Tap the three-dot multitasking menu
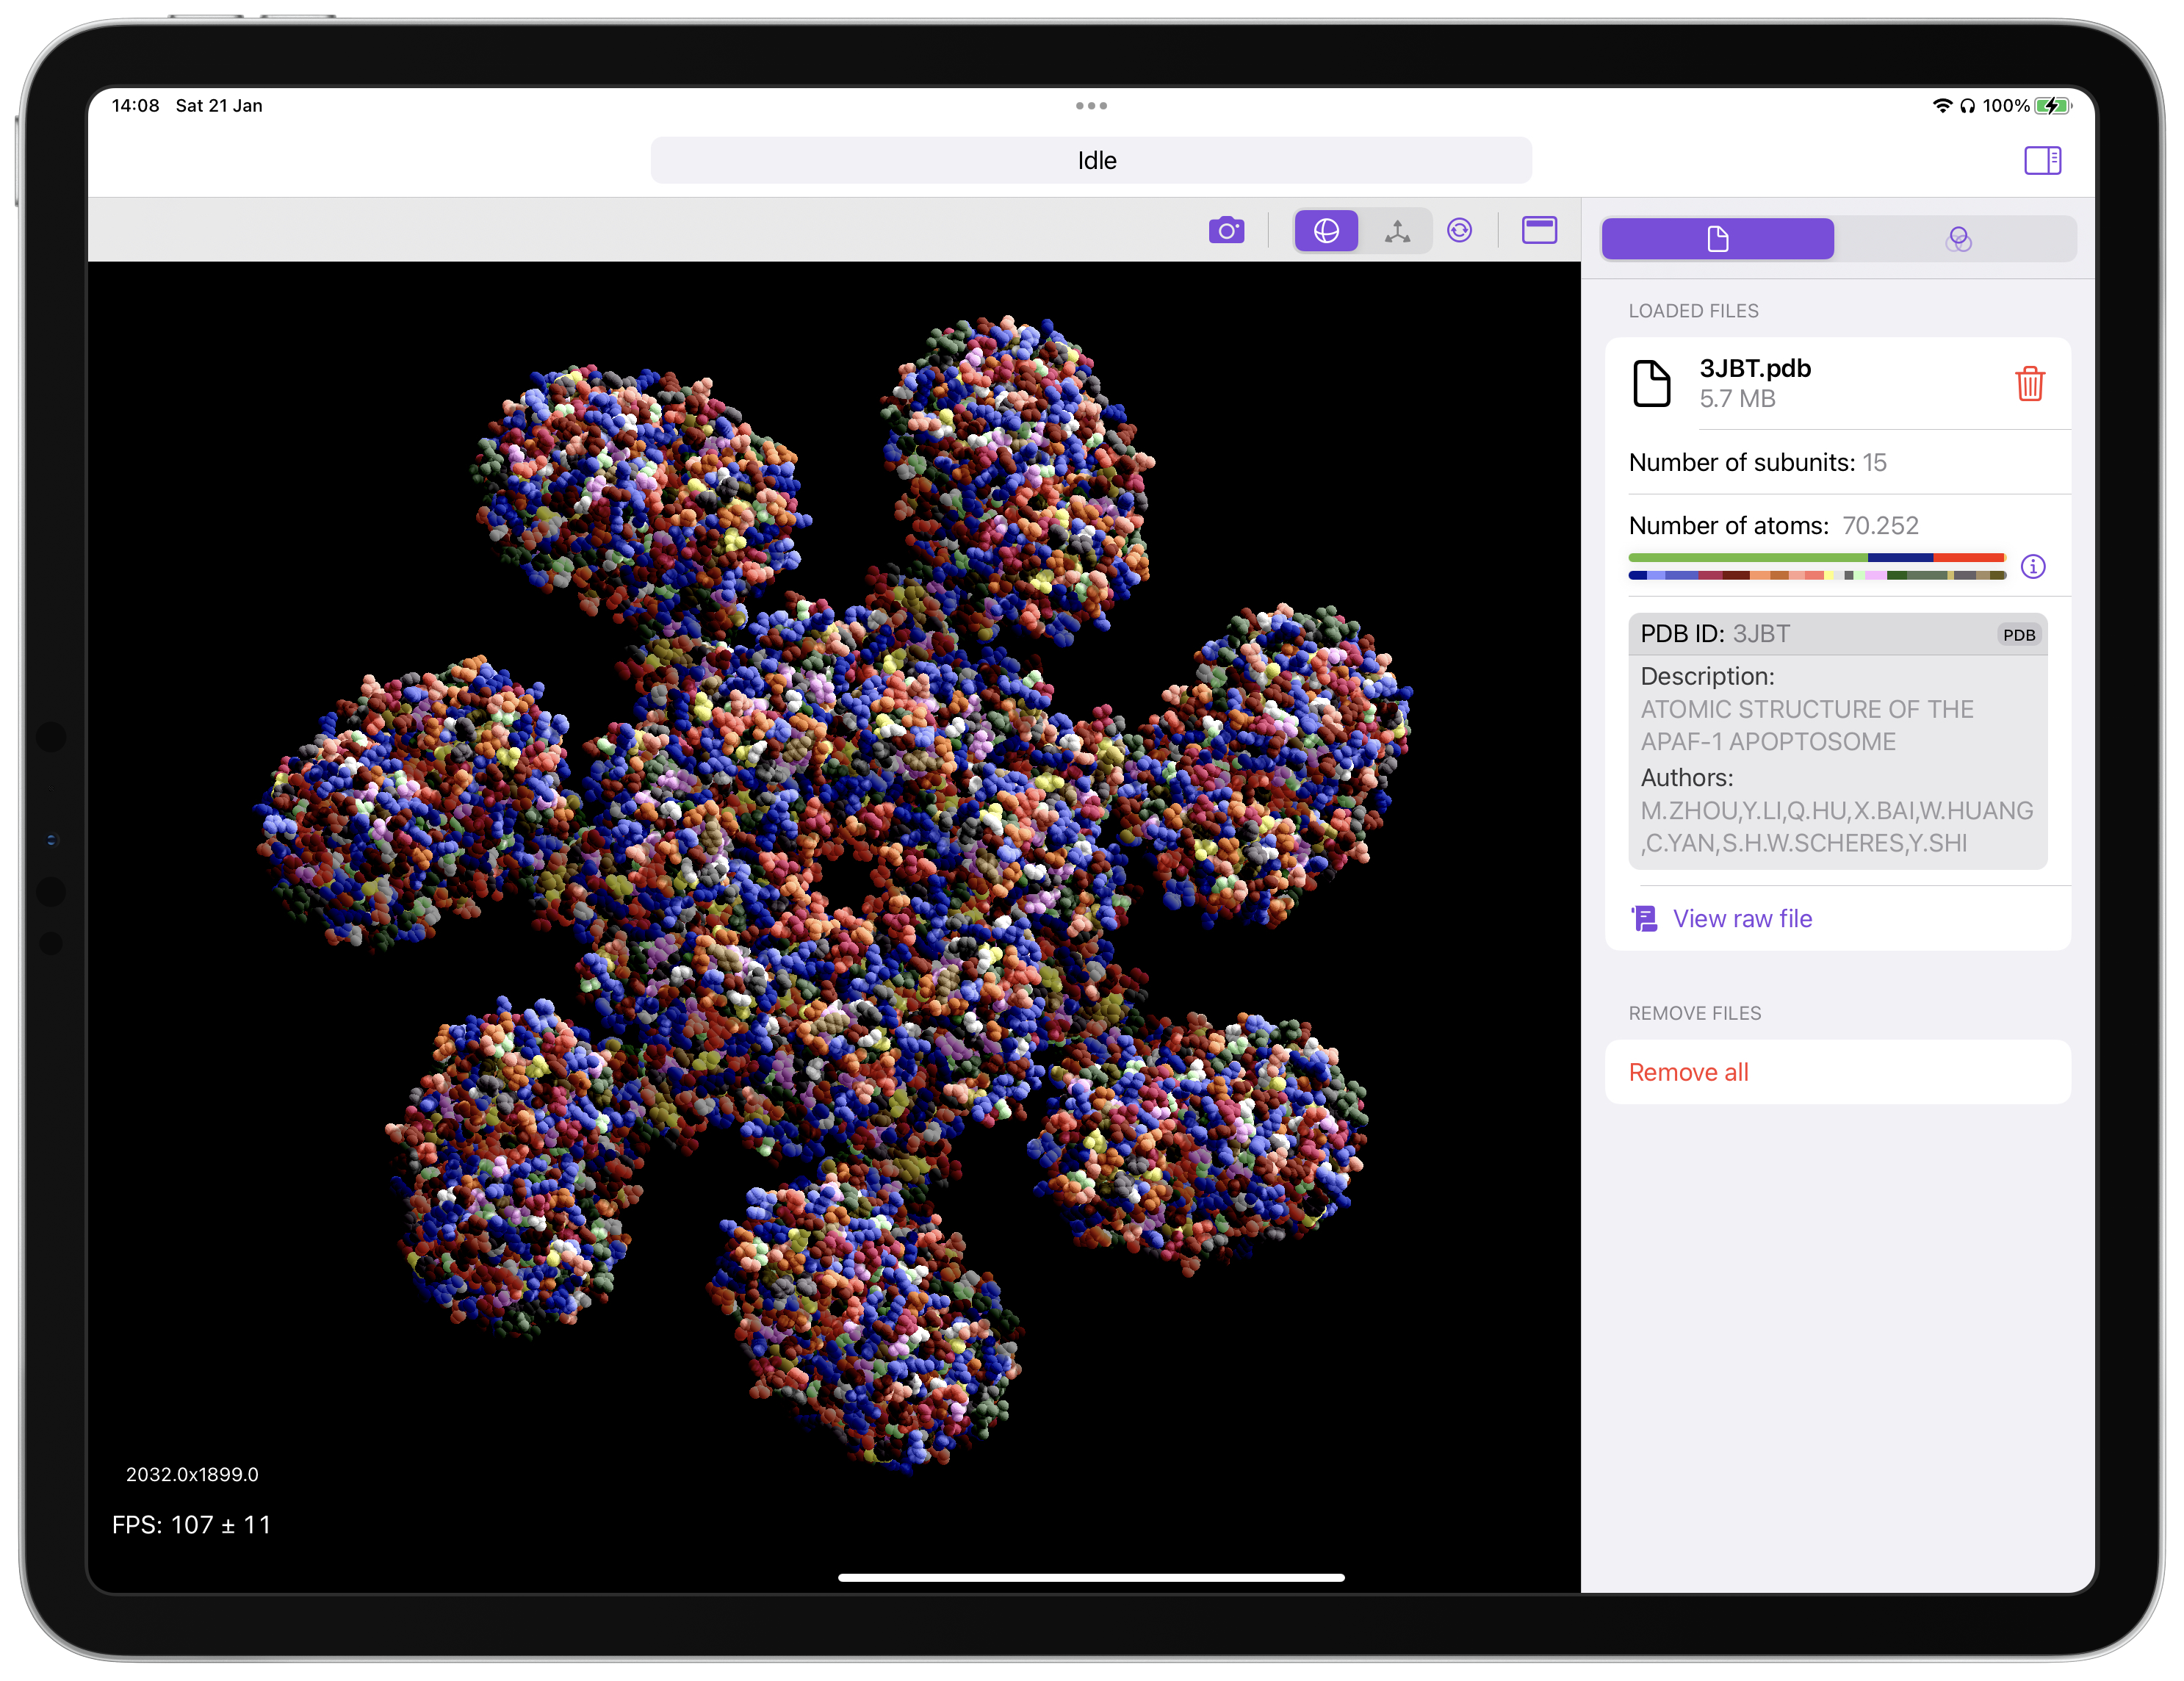The width and height of the screenshot is (2184, 1681). click(x=1091, y=105)
